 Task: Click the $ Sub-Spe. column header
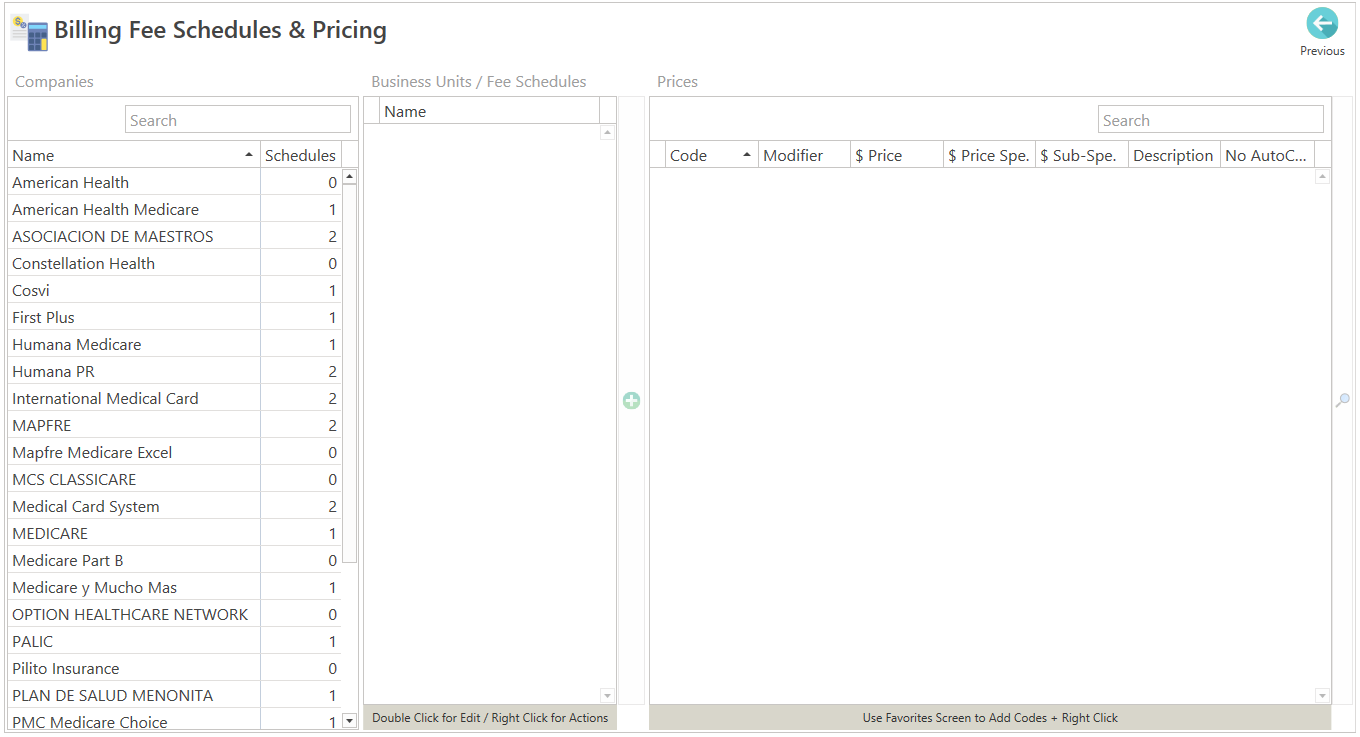[1082, 155]
